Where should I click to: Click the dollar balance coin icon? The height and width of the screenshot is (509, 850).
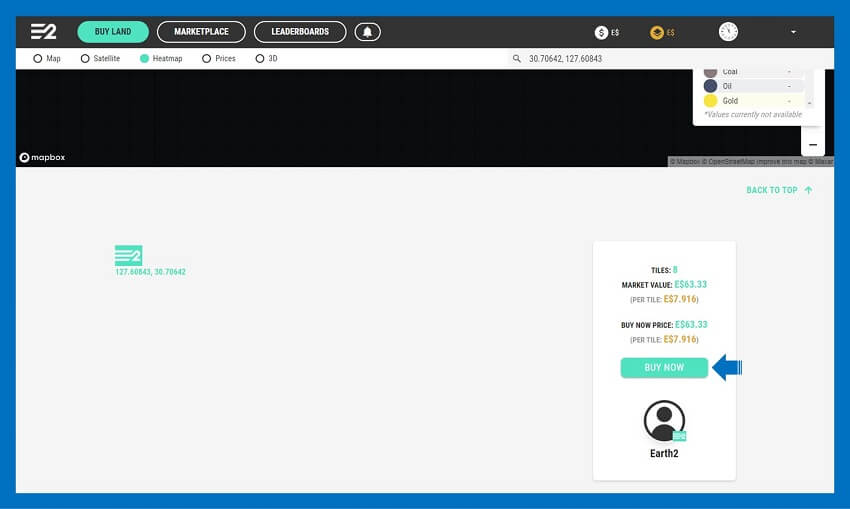601,33
